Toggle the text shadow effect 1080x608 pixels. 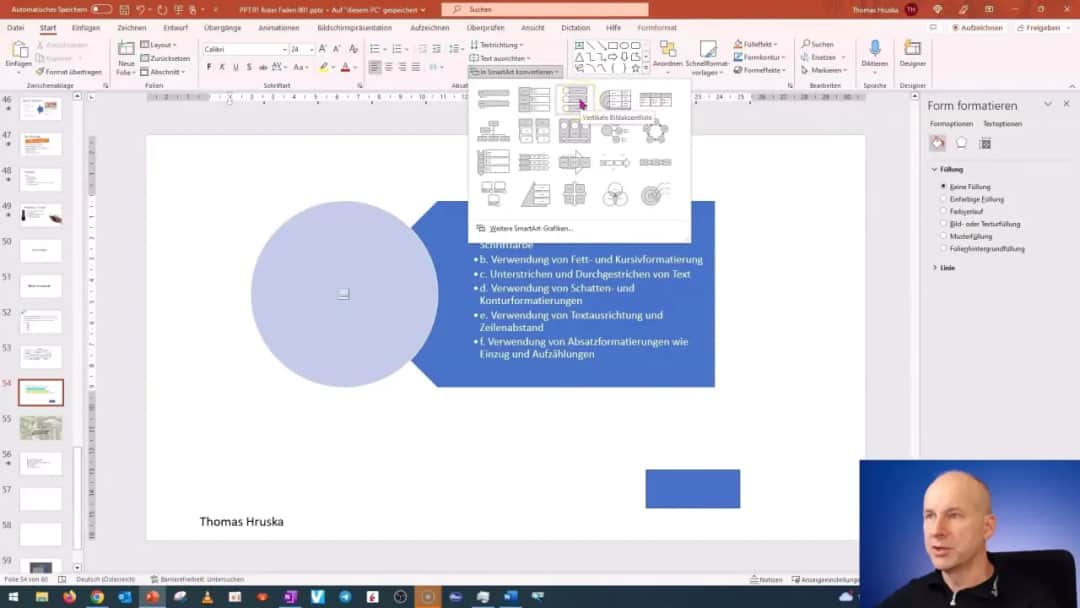(249, 67)
